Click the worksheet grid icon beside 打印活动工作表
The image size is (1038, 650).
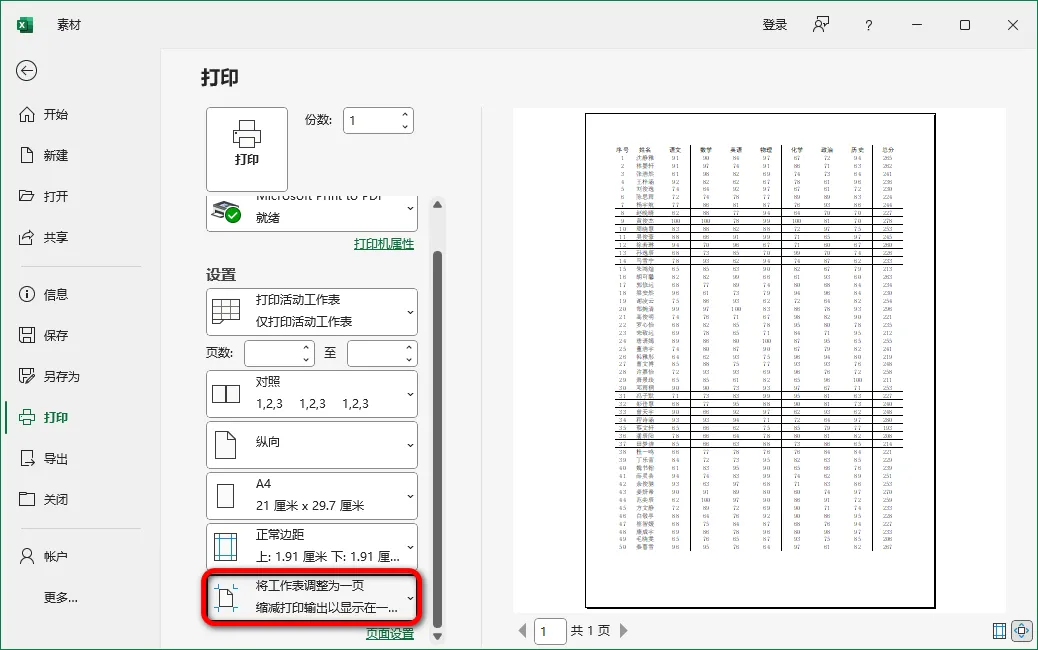[226, 310]
